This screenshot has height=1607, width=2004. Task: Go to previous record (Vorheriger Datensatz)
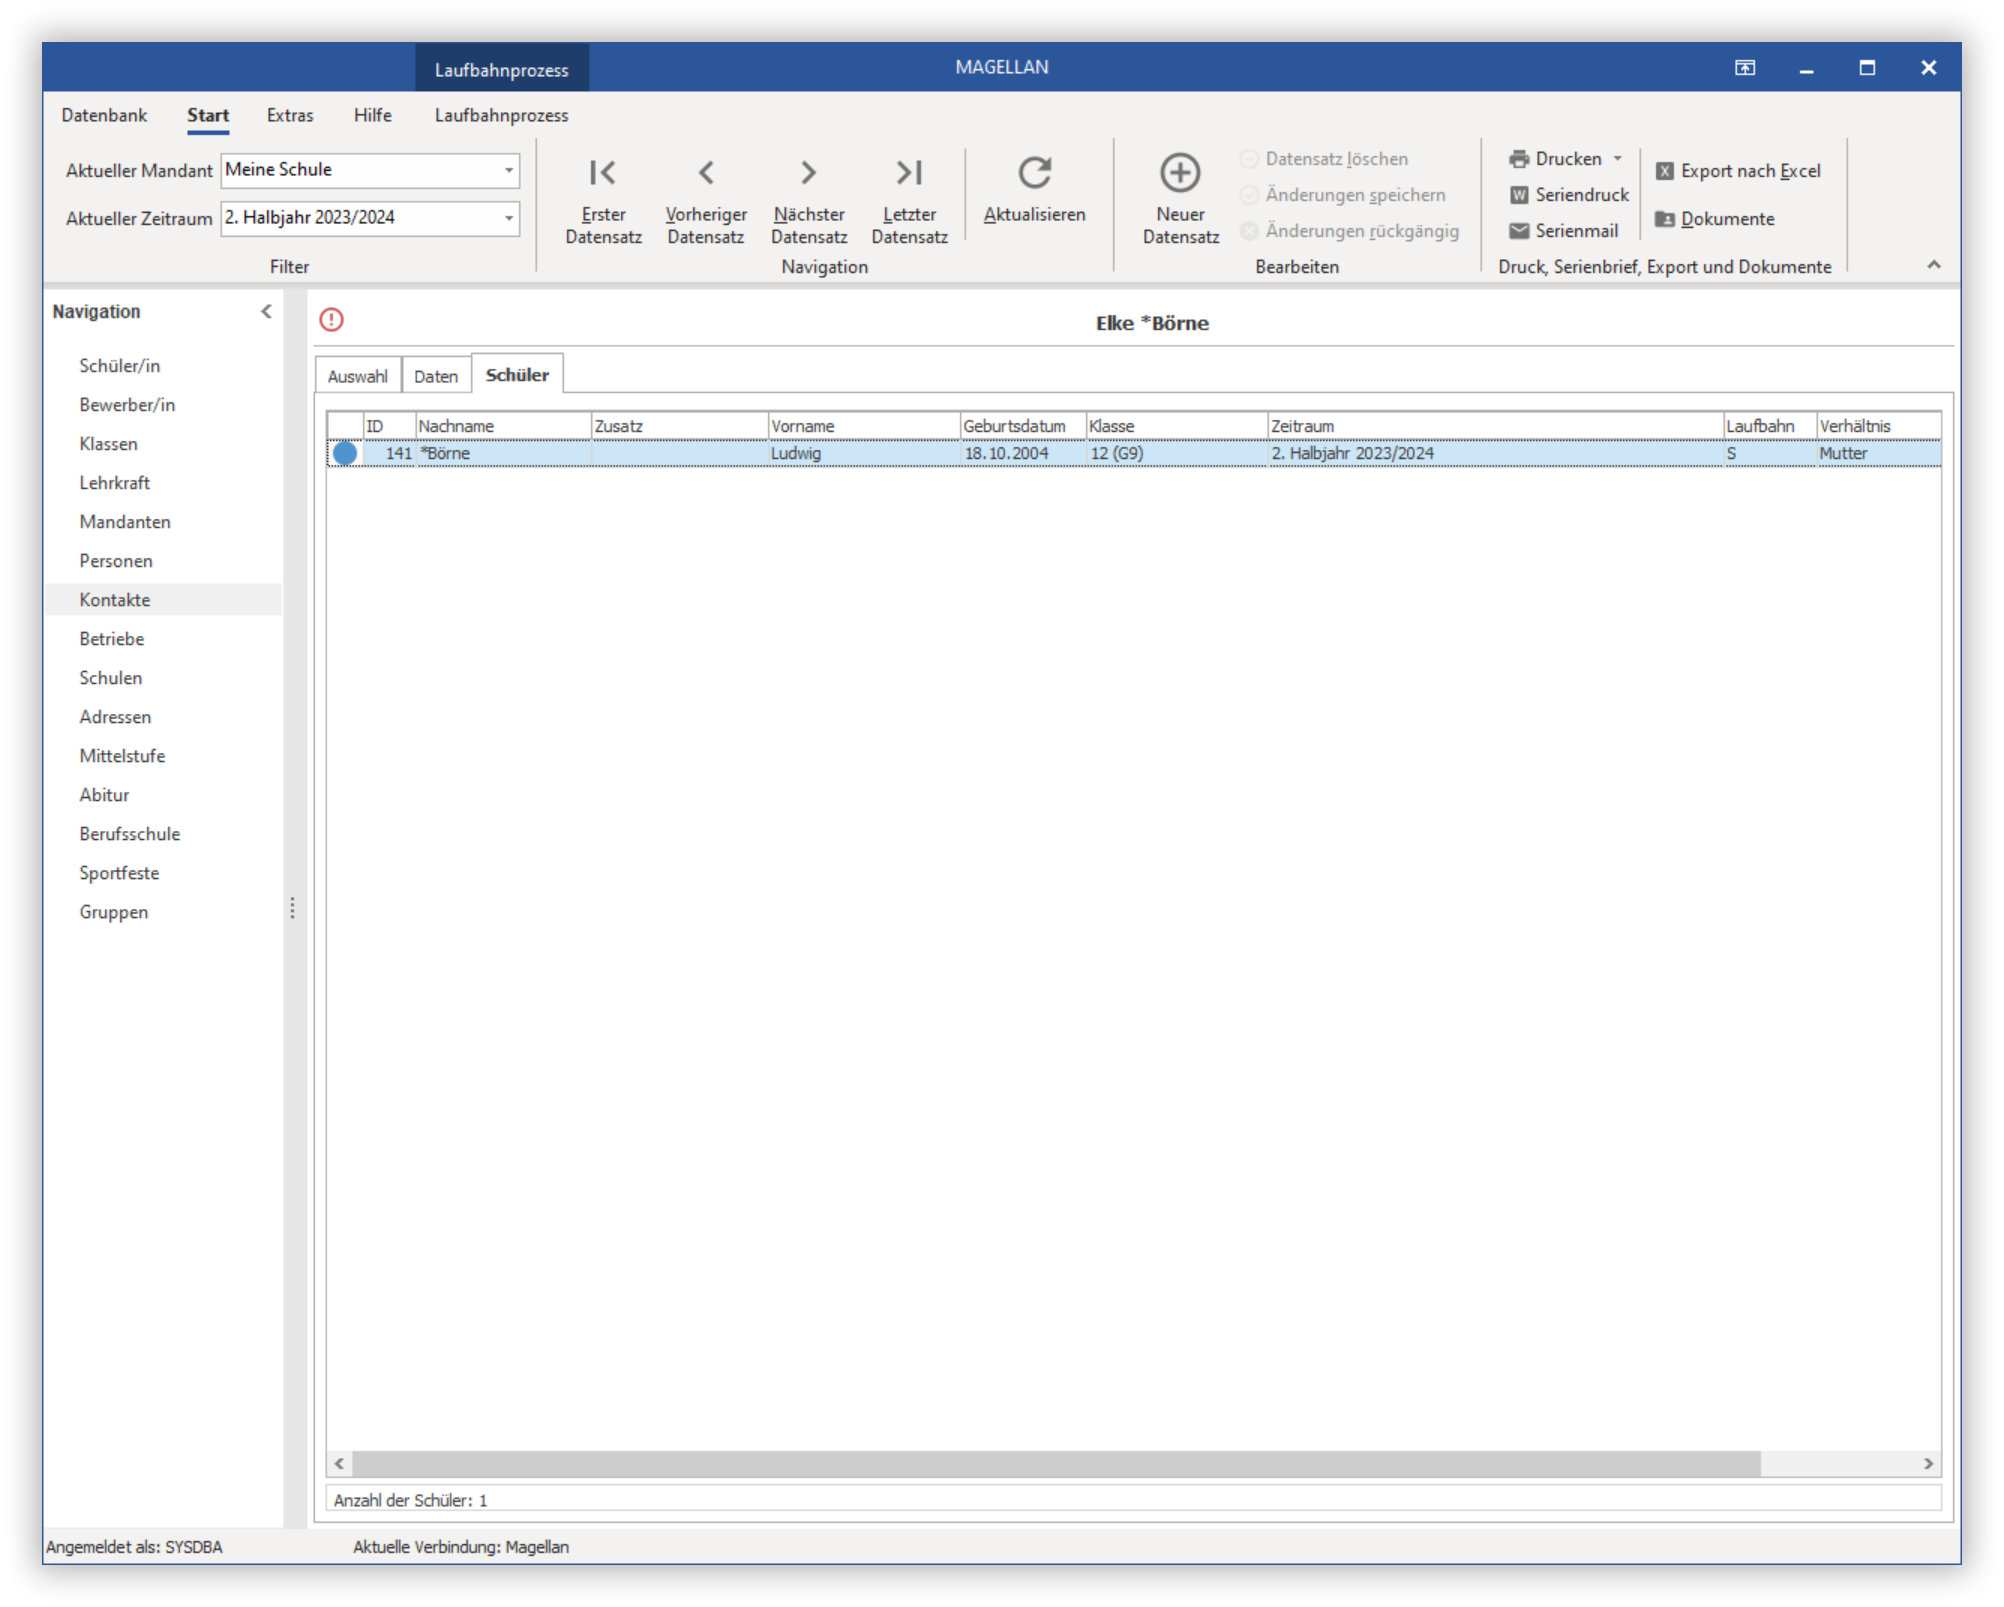pyautogui.click(x=706, y=200)
